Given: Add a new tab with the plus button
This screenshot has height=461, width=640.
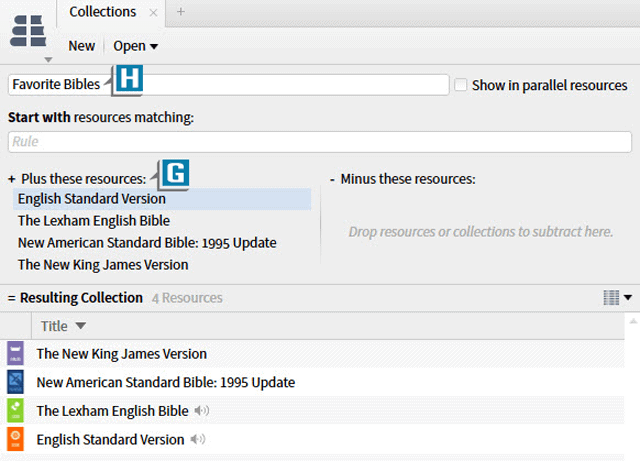Looking at the screenshot, I should (x=181, y=12).
